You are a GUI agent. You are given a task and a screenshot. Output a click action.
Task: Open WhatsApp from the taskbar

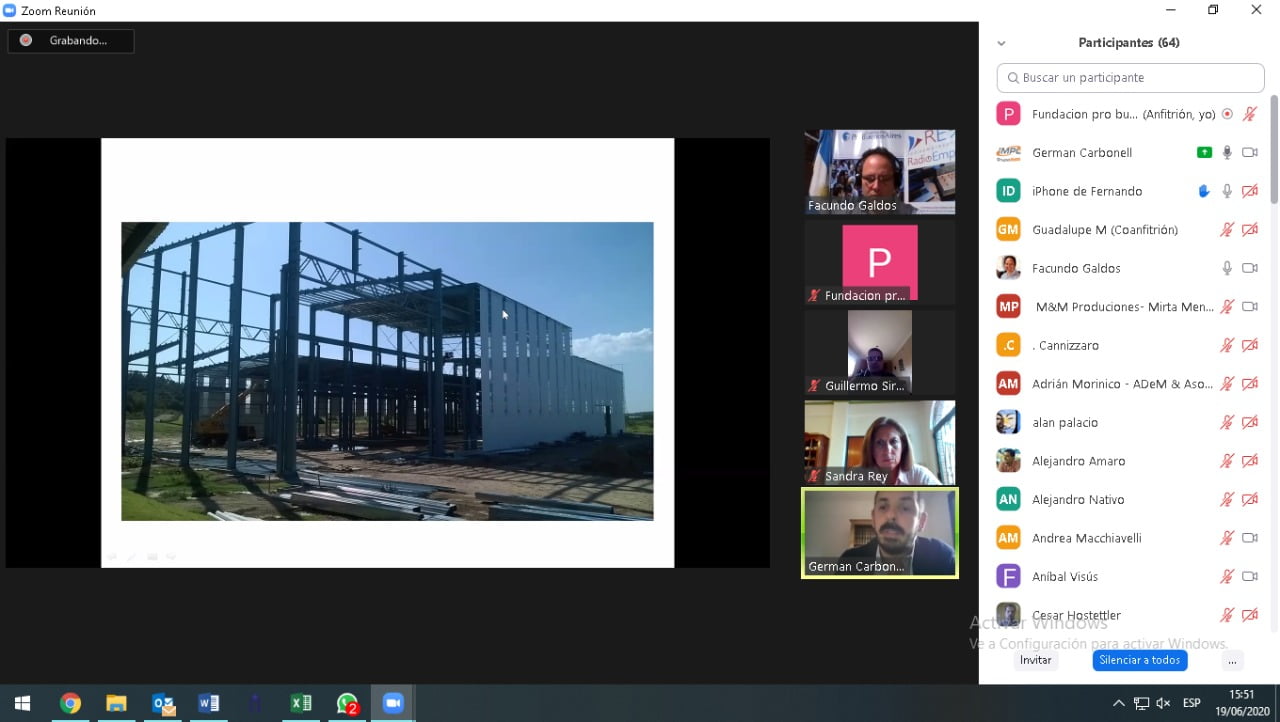(x=347, y=703)
